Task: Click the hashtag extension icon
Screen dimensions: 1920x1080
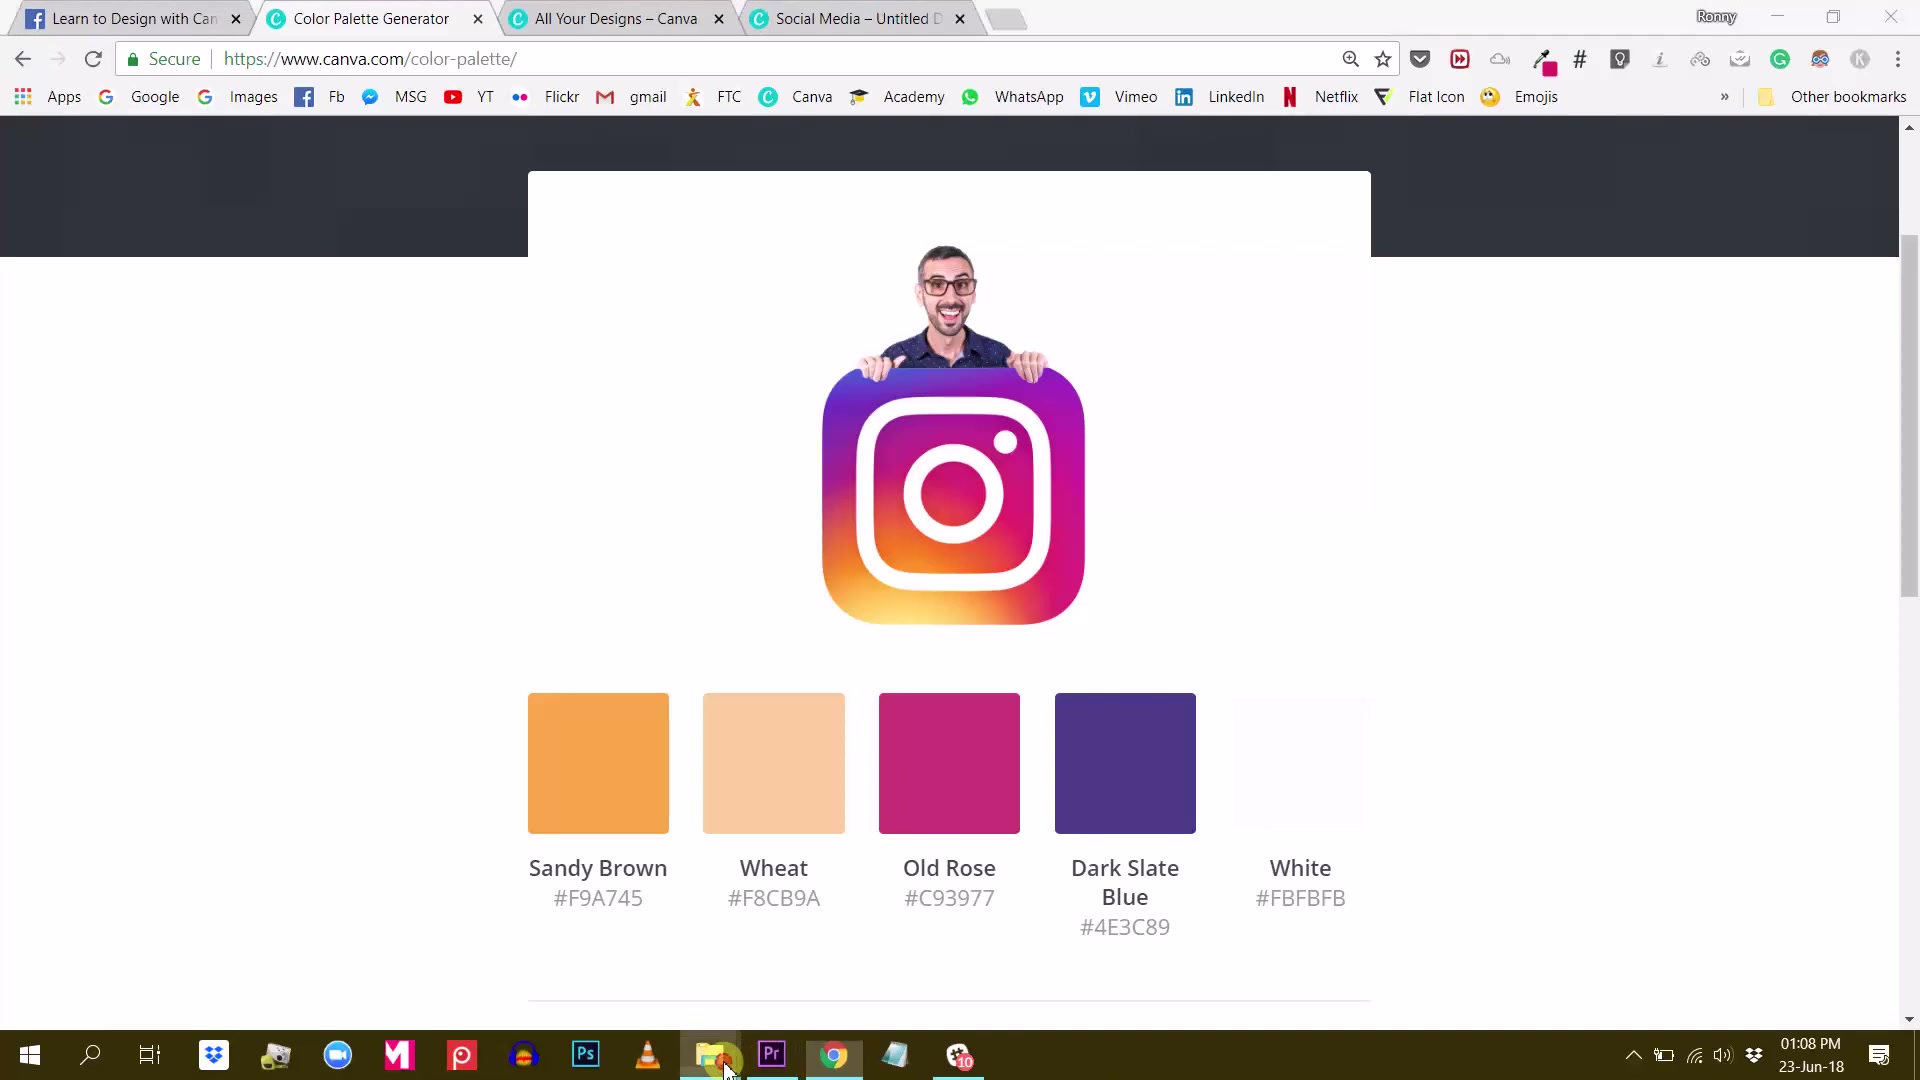Action: click(1580, 59)
